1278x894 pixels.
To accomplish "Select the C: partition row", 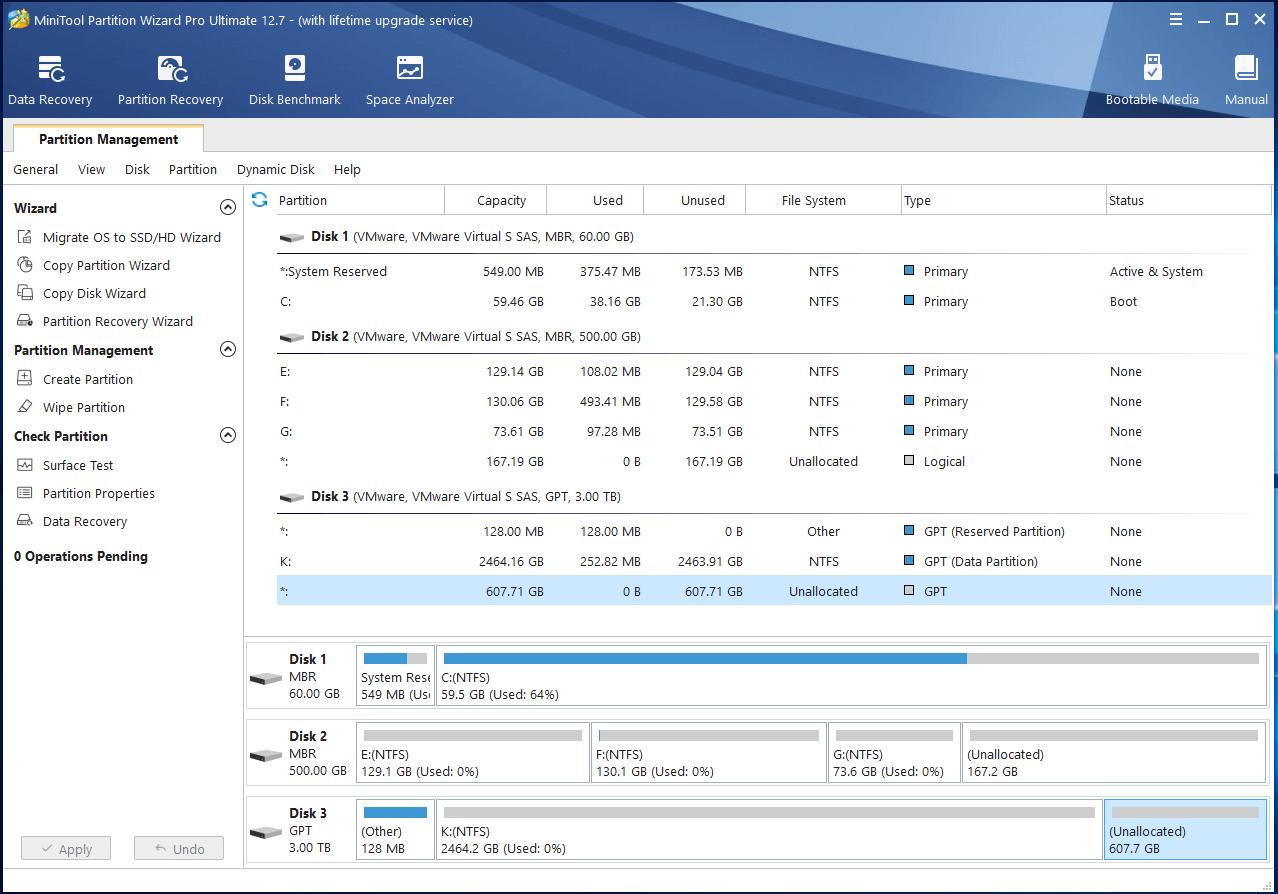I will pos(774,301).
